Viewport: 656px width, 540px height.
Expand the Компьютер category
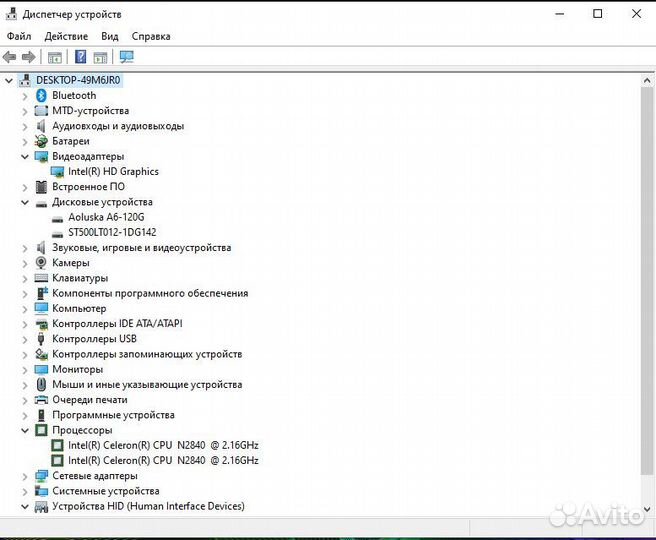coord(25,309)
